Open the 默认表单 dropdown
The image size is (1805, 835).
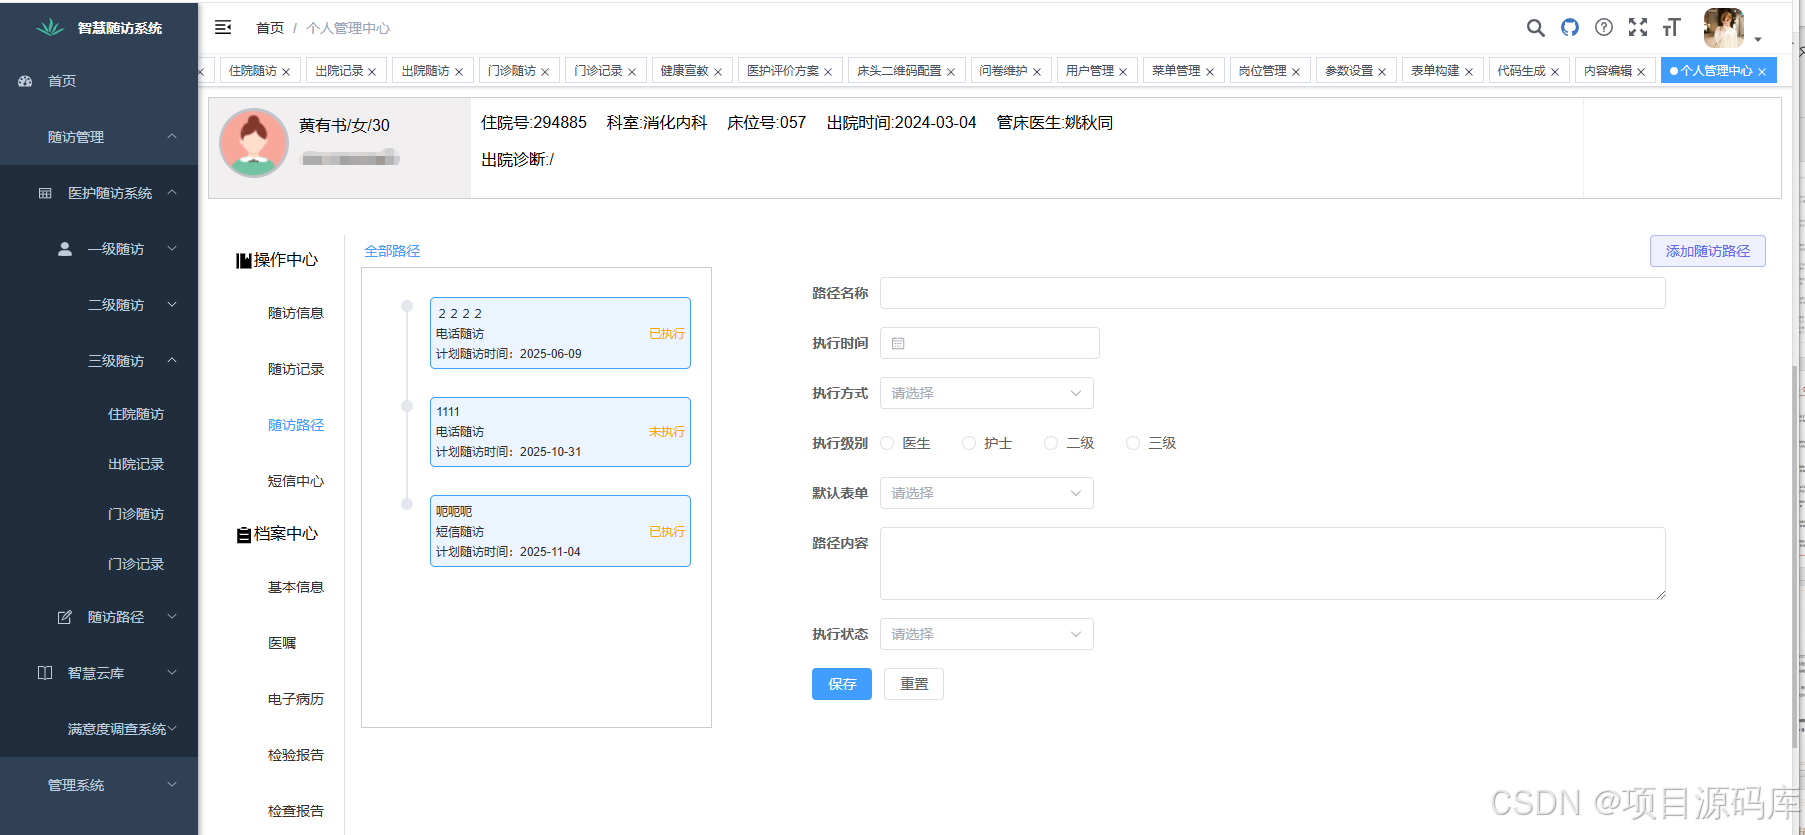(987, 493)
